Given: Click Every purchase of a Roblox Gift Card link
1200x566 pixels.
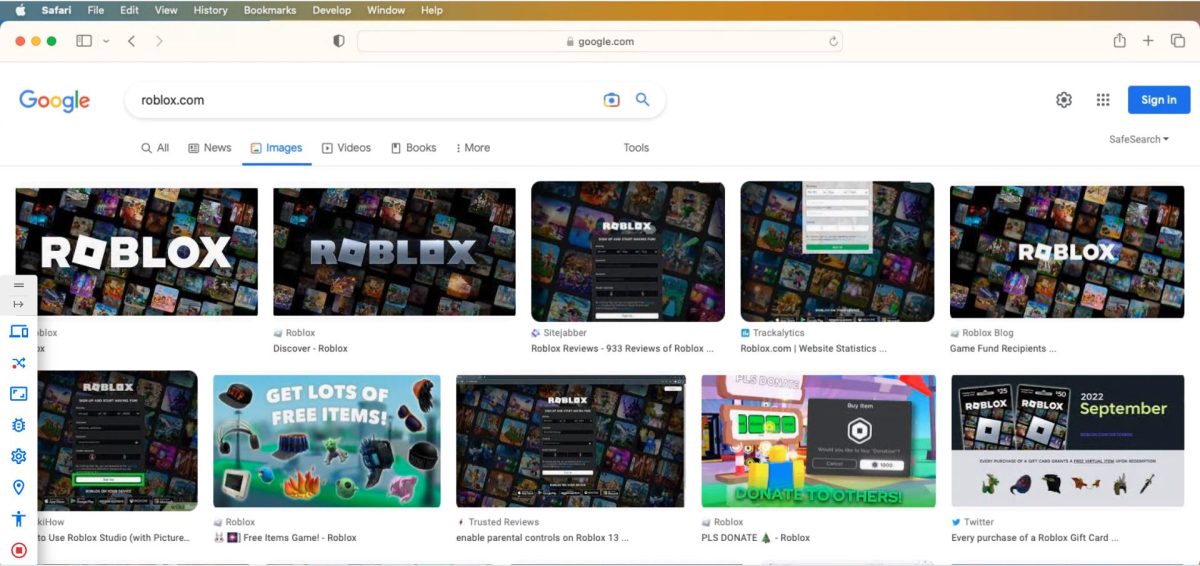Looking at the screenshot, I should click(x=1035, y=538).
